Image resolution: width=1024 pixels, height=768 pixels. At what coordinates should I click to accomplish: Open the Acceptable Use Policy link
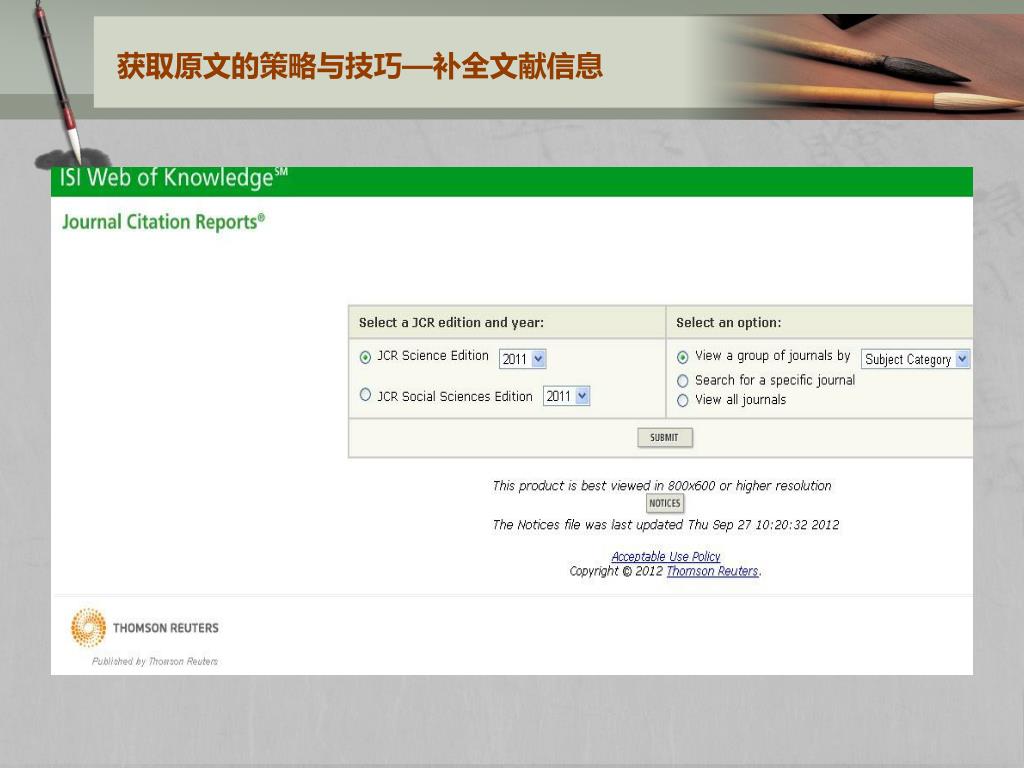665,556
